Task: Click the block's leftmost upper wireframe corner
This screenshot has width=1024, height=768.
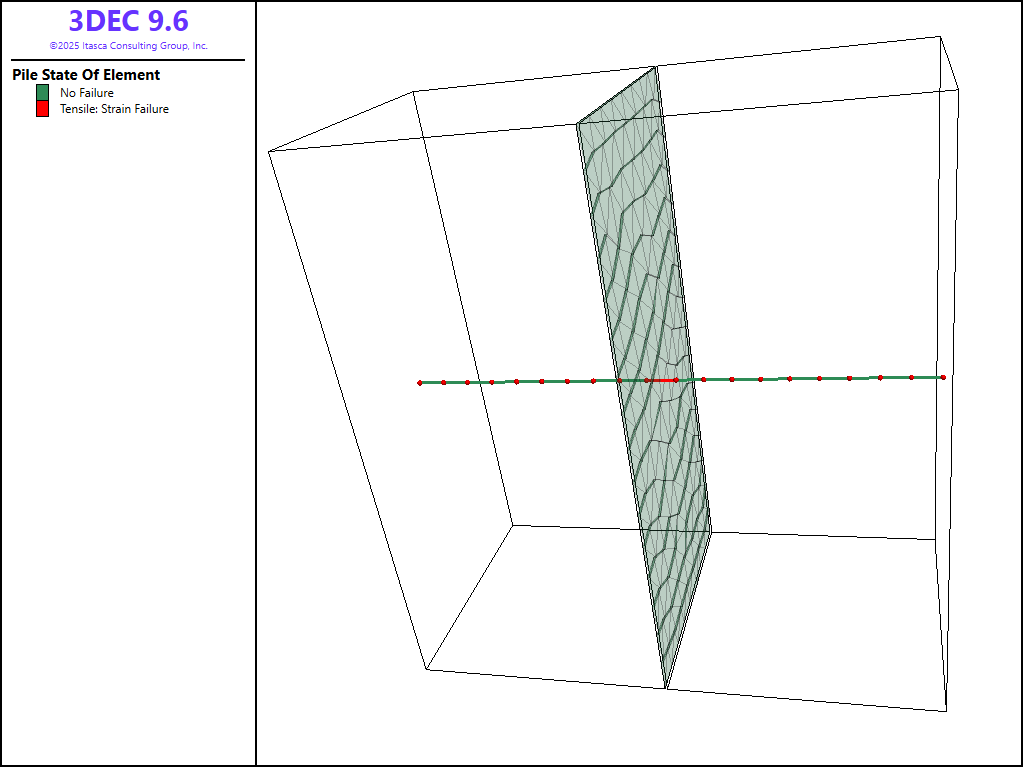Action: [x=269, y=151]
